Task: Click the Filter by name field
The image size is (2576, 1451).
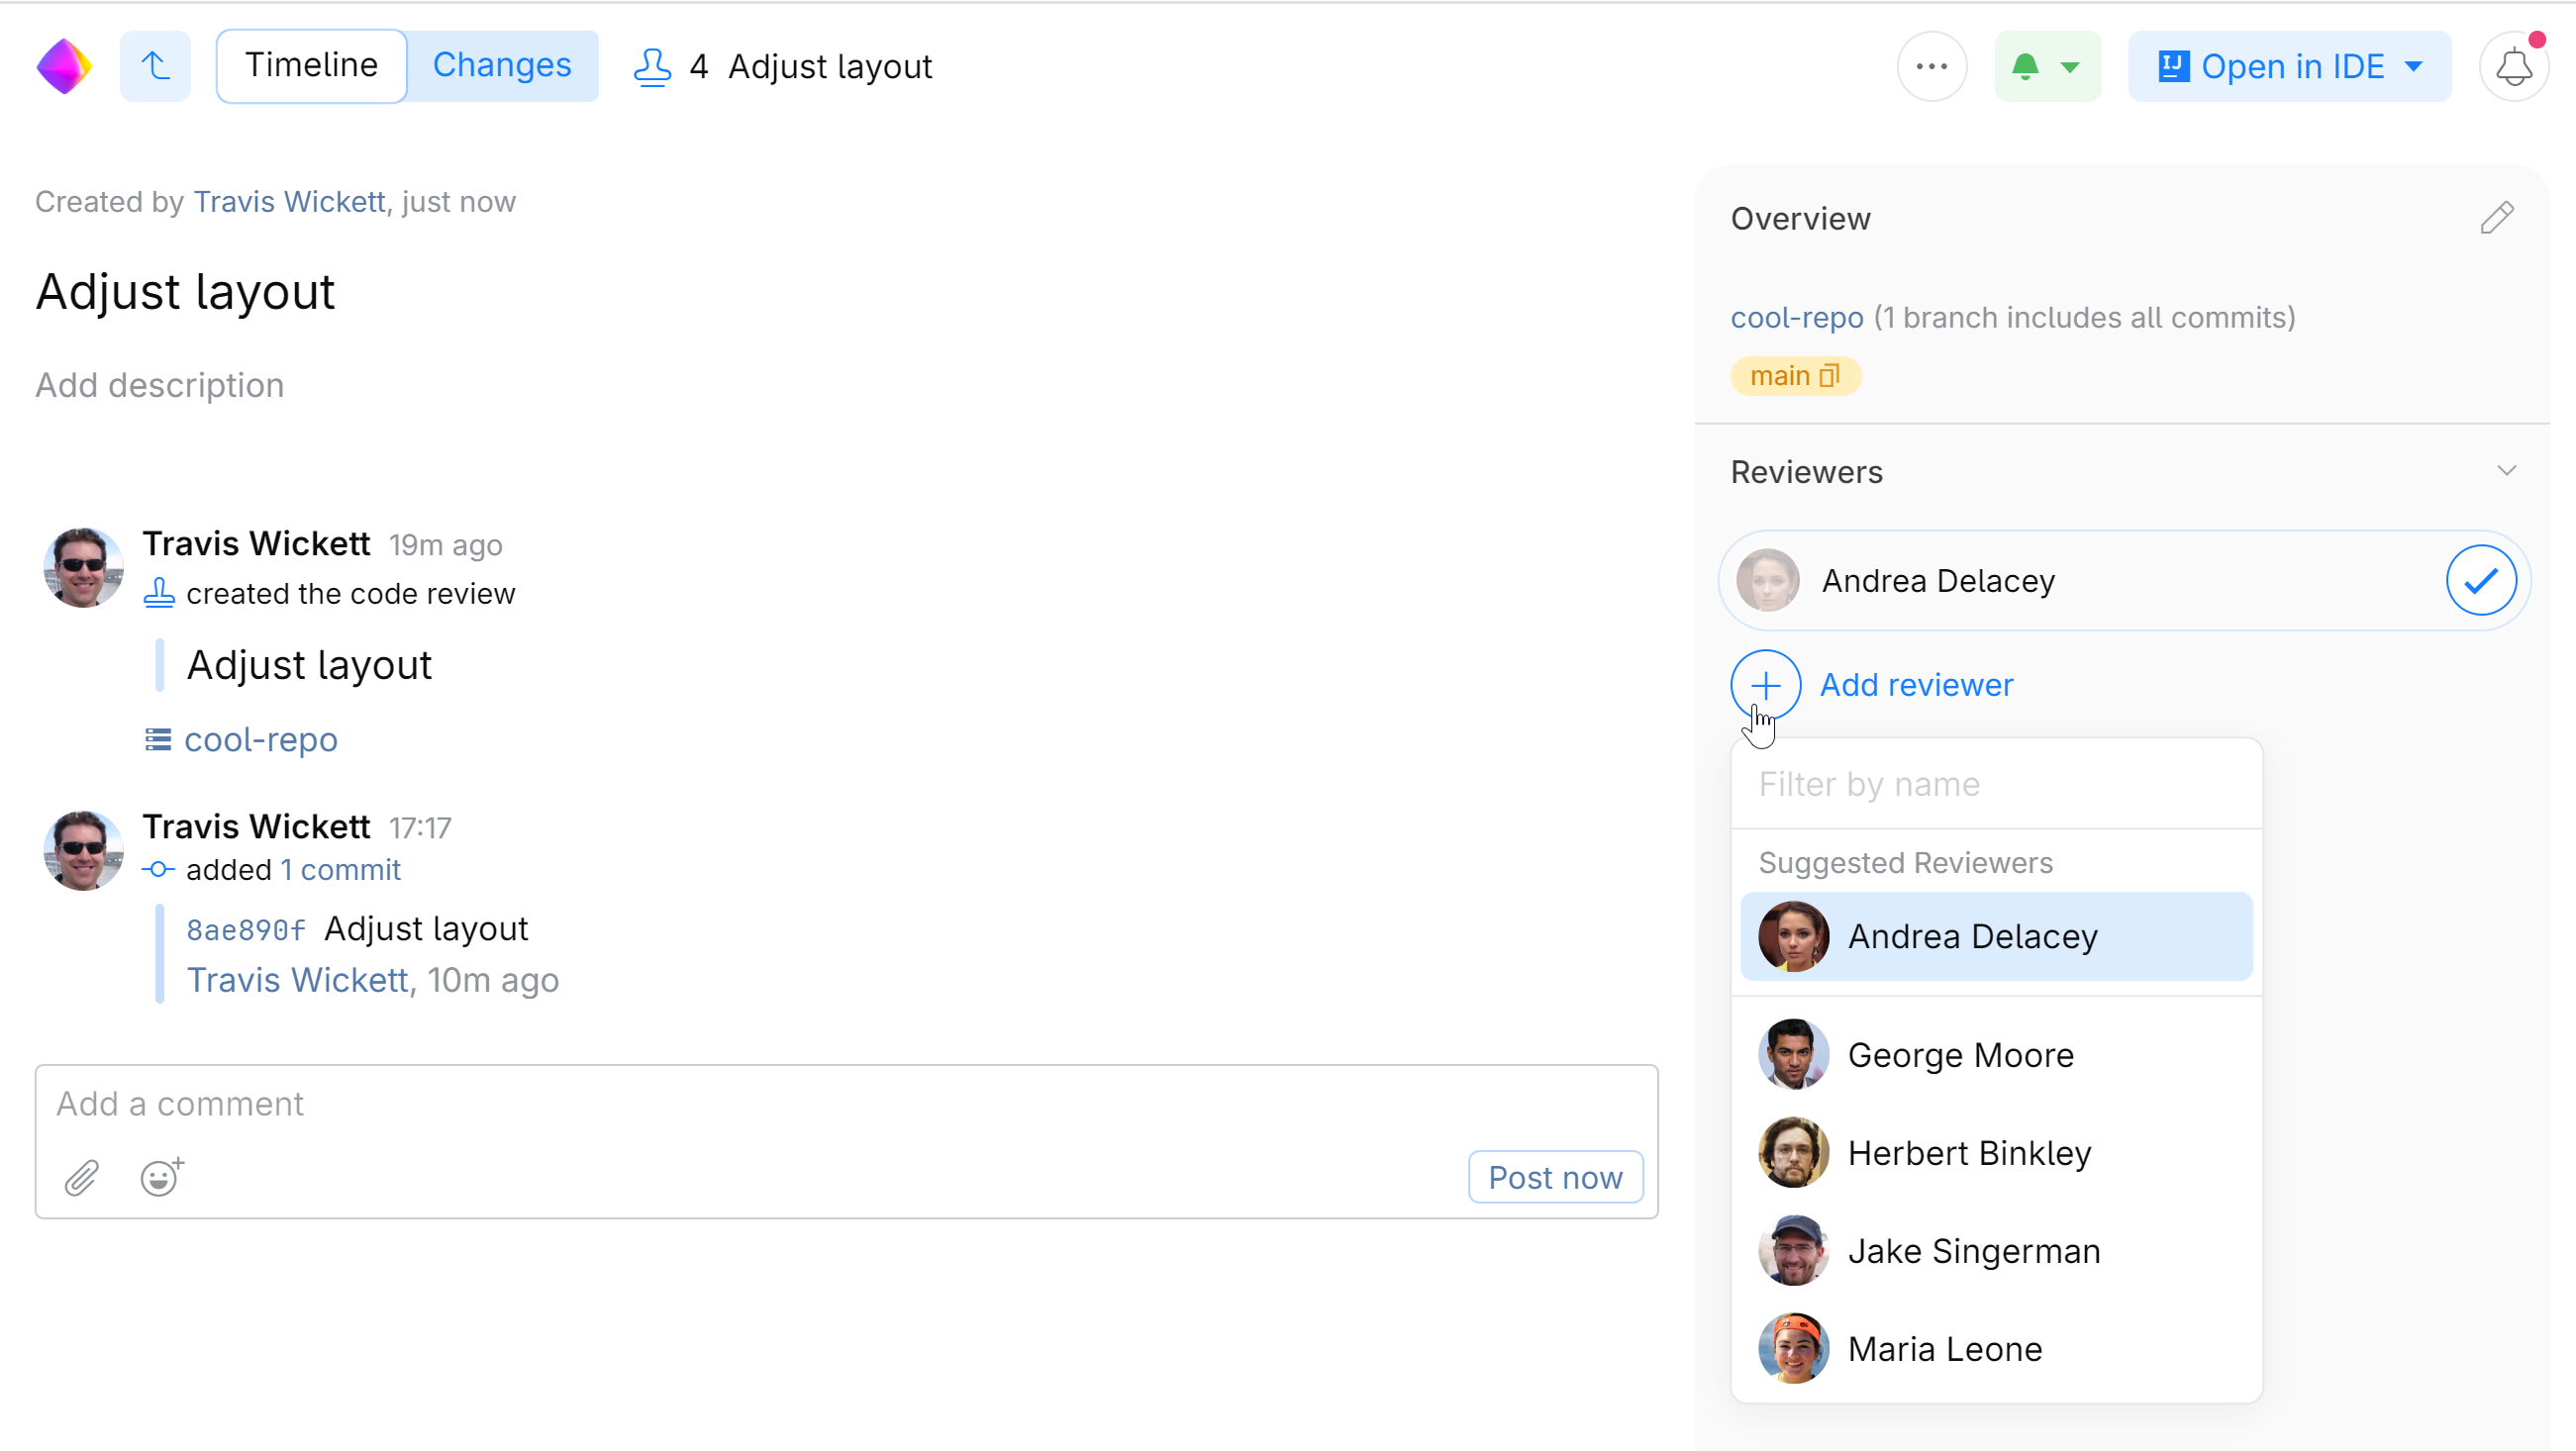Action: point(1995,784)
